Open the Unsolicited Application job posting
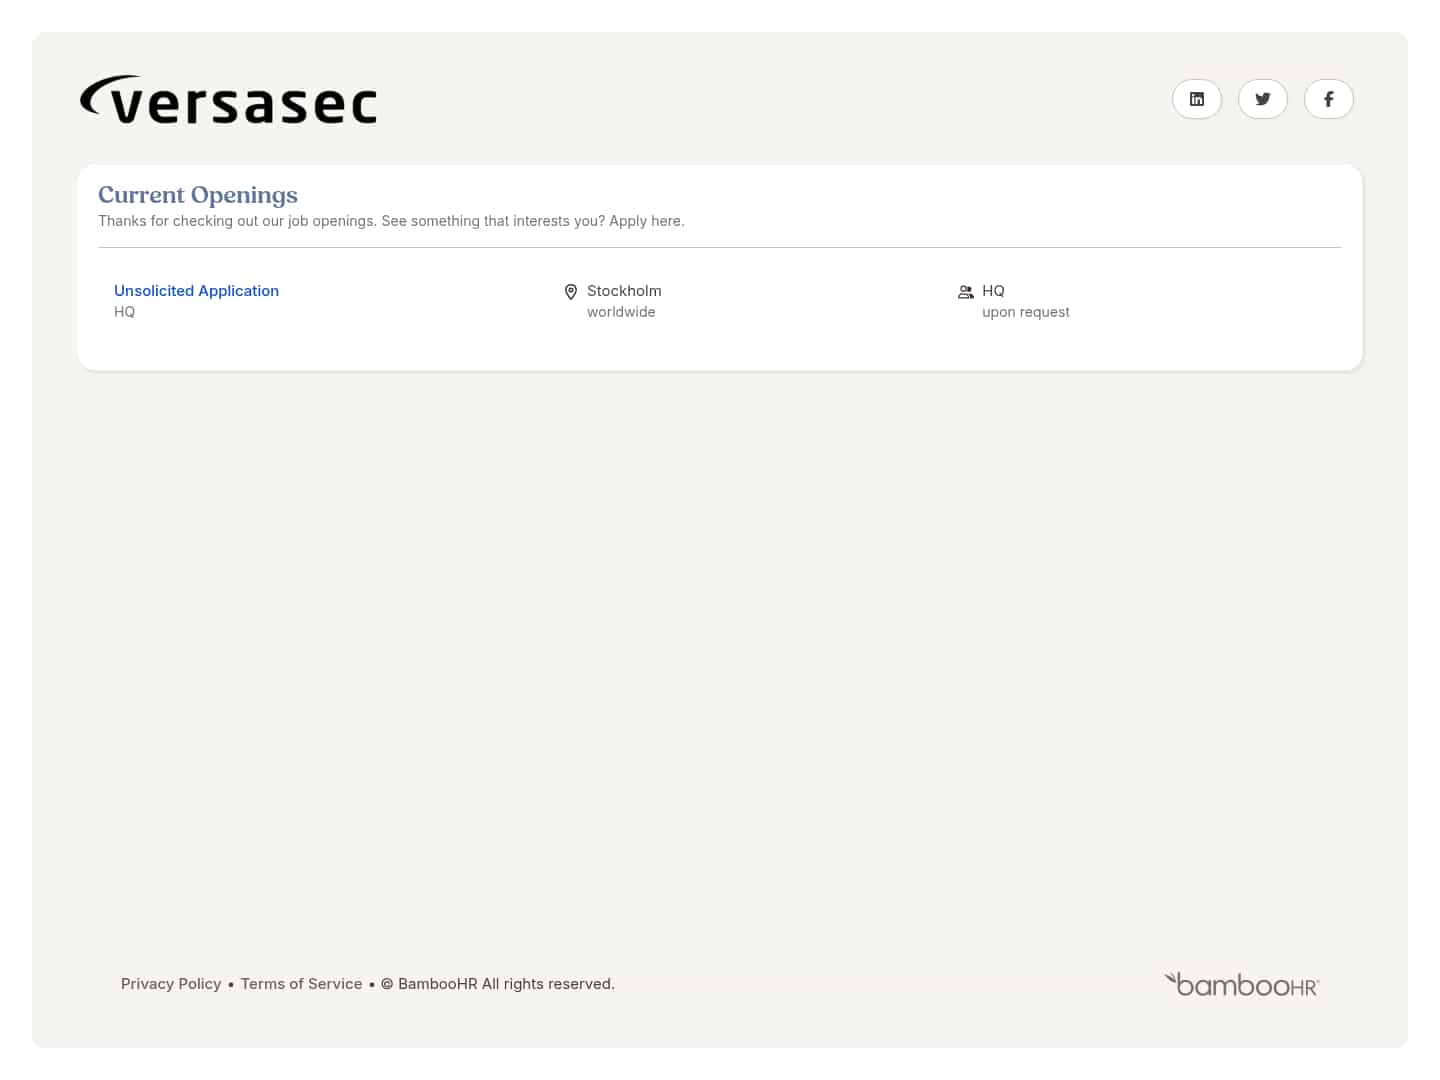 tap(196, 291)
